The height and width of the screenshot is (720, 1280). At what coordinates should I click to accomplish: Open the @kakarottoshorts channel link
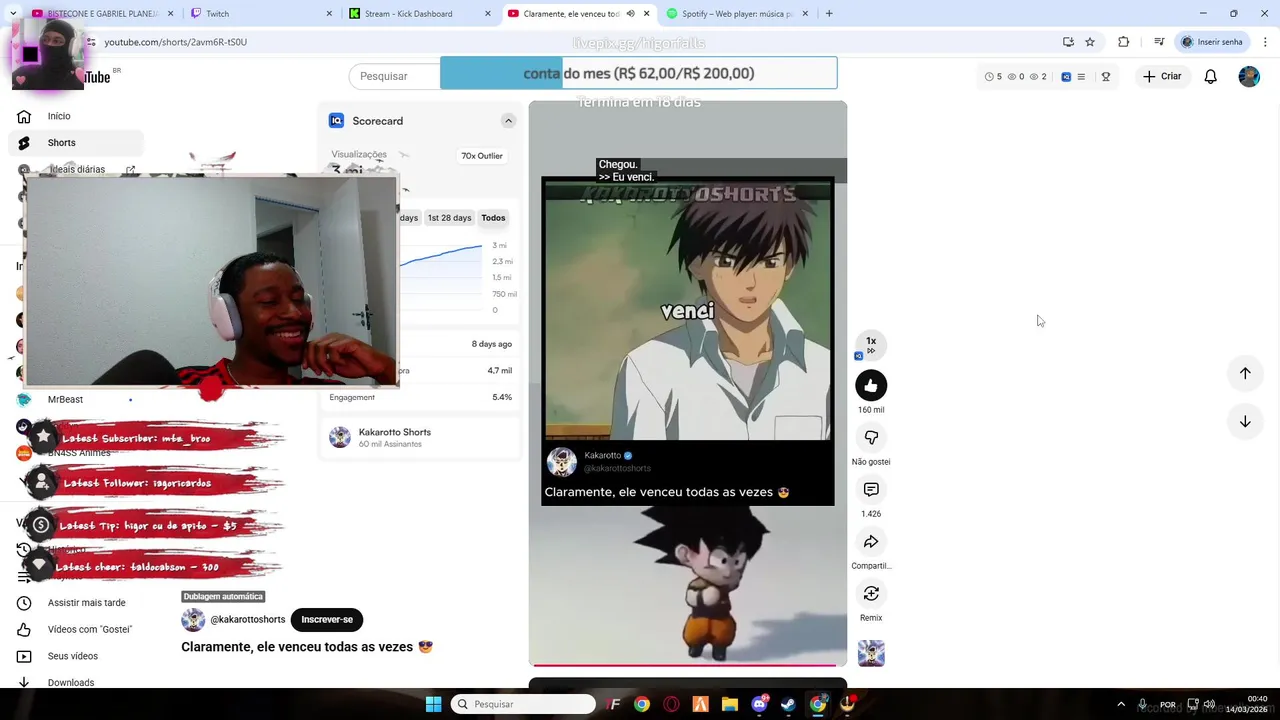[x=247, y=620]
